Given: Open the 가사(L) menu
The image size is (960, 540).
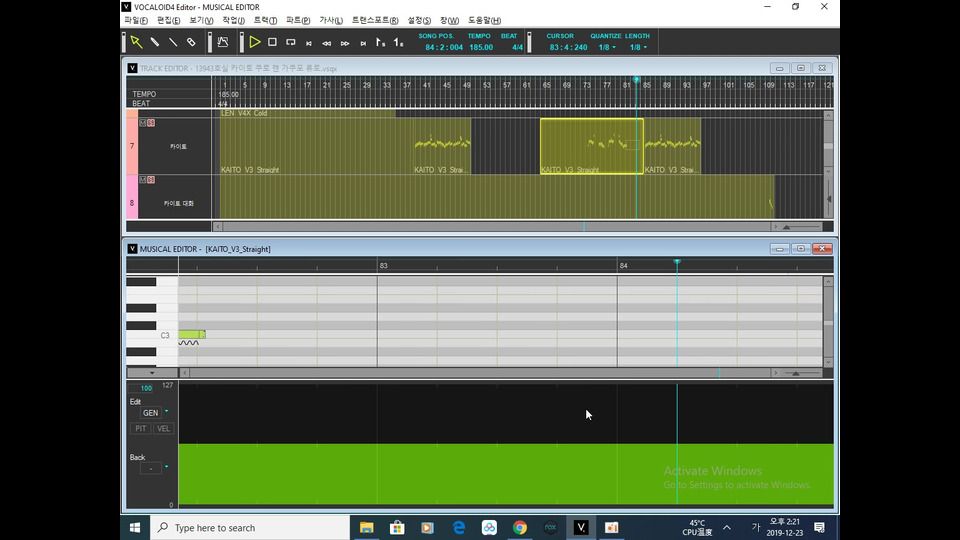Looking at the screenshot, I should [x=331, y=20].
